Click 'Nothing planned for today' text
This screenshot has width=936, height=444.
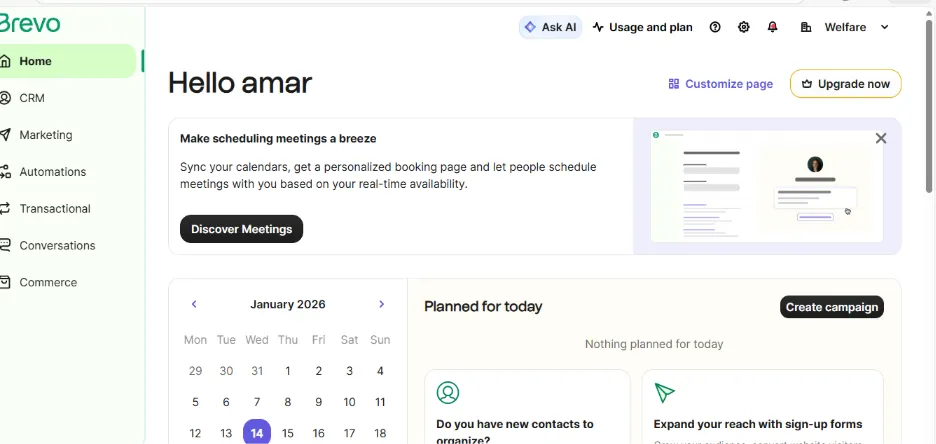654,344
